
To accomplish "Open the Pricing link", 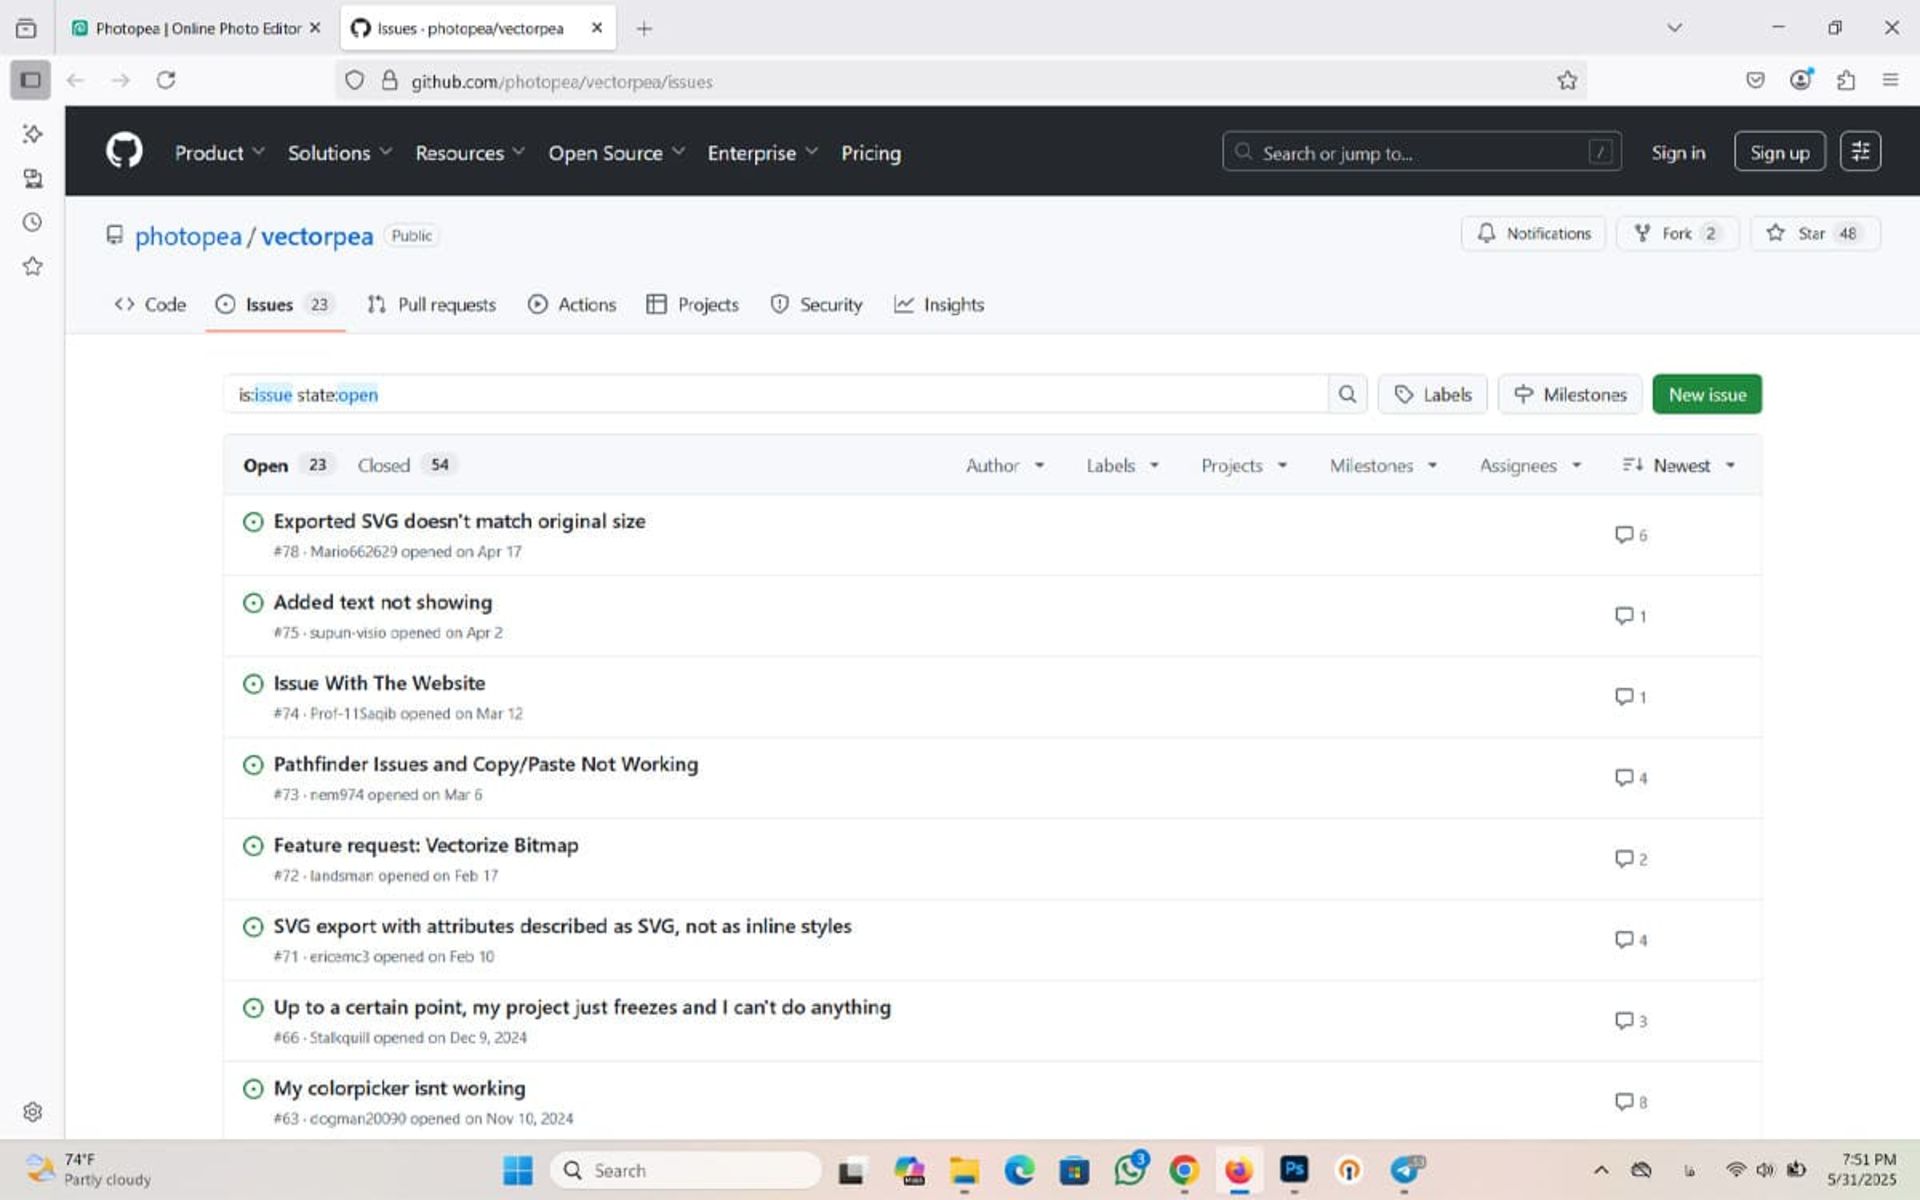I will 871,153.
